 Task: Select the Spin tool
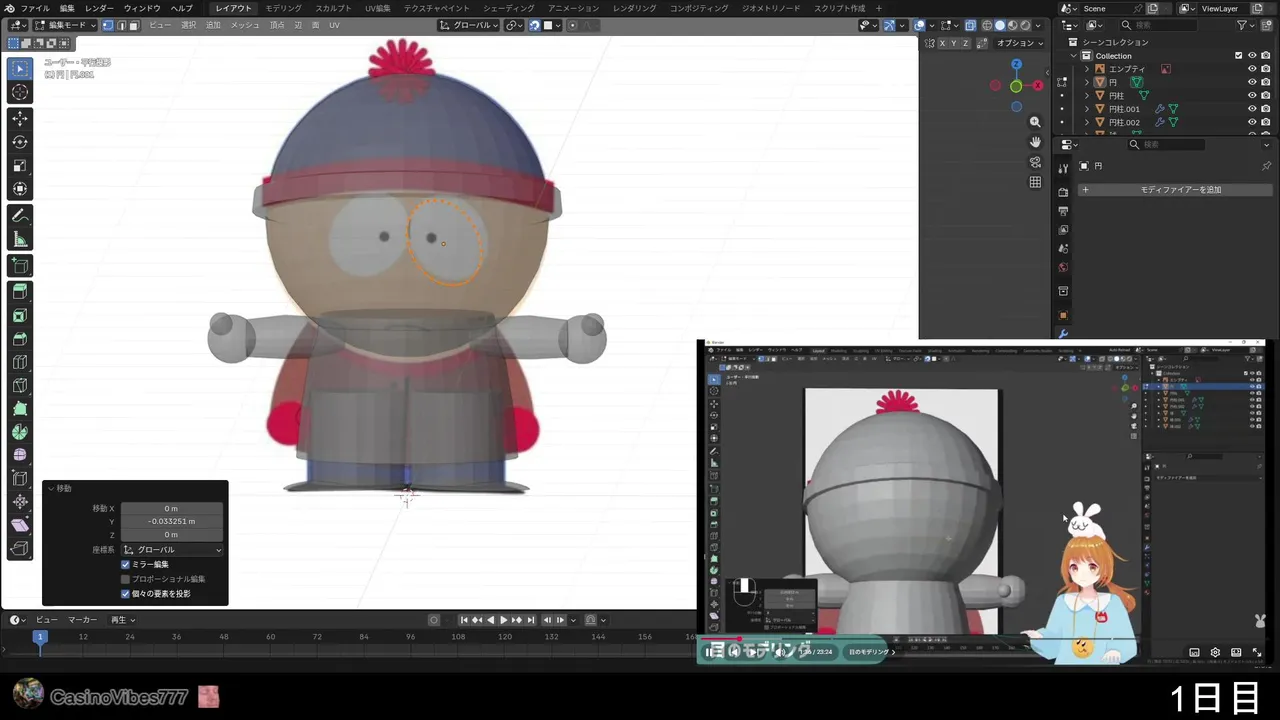coord(20,433)
